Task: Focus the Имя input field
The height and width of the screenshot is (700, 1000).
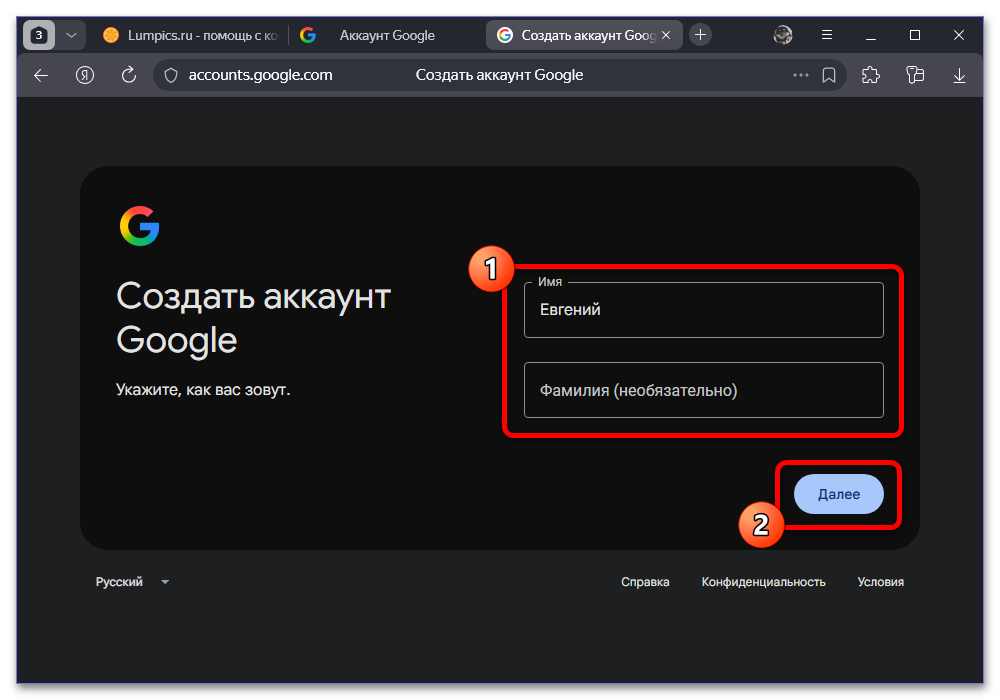Action: [x=703, y=310]
